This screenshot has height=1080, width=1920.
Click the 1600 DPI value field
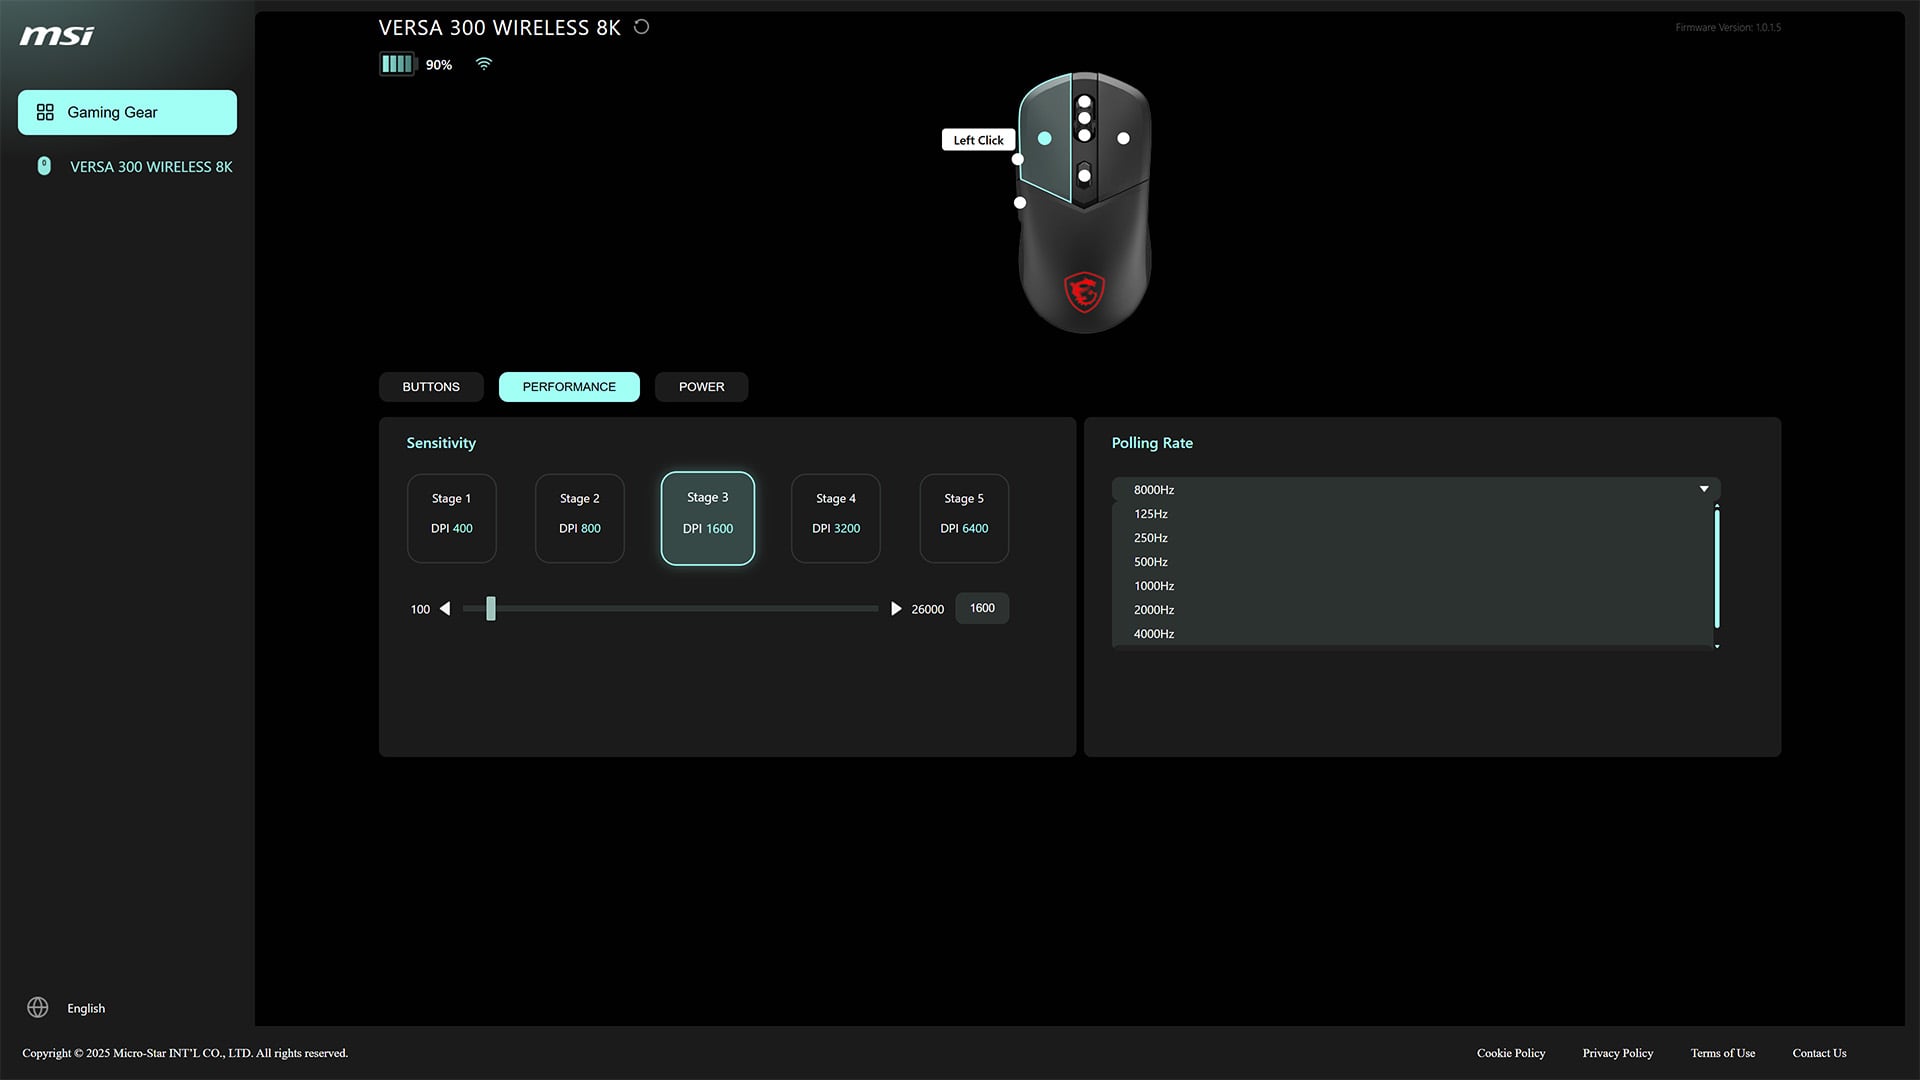point(981,607)
